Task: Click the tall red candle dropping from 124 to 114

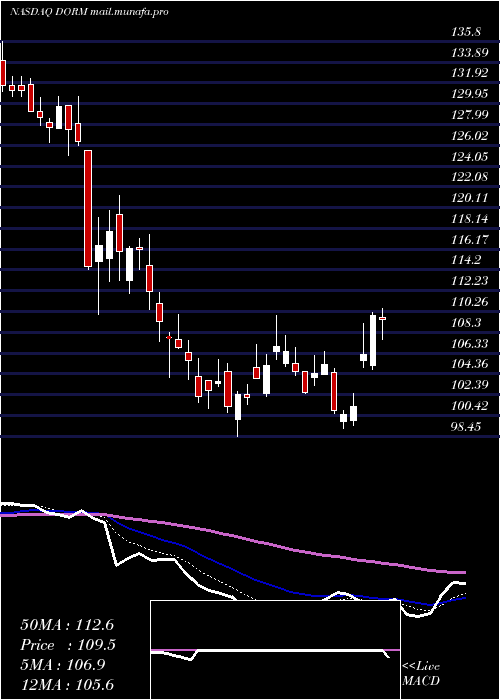Action: (88, 209)
